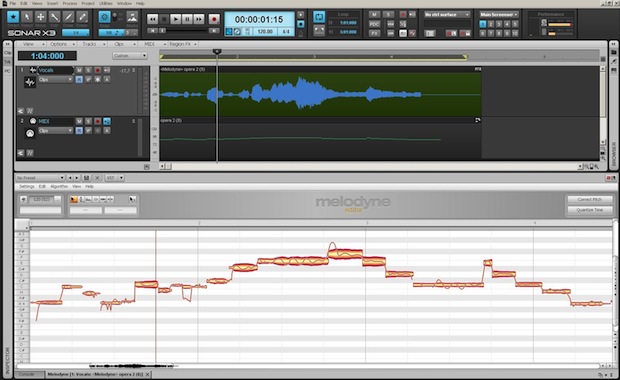Select the Erase tool icon

click(82, 17)
